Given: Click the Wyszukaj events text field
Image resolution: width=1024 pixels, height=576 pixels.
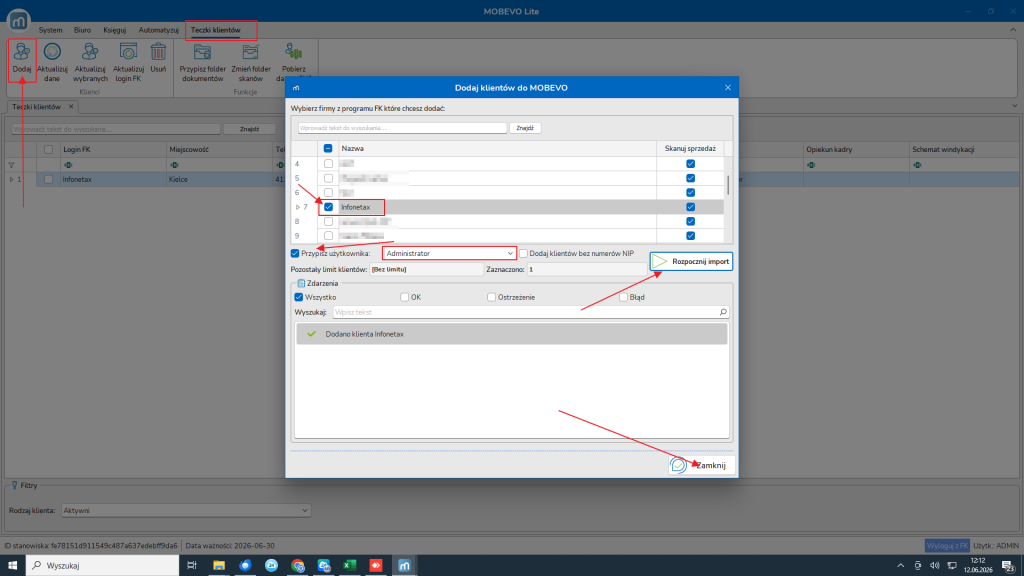Looking at the screenshot, I should [526, 312].
